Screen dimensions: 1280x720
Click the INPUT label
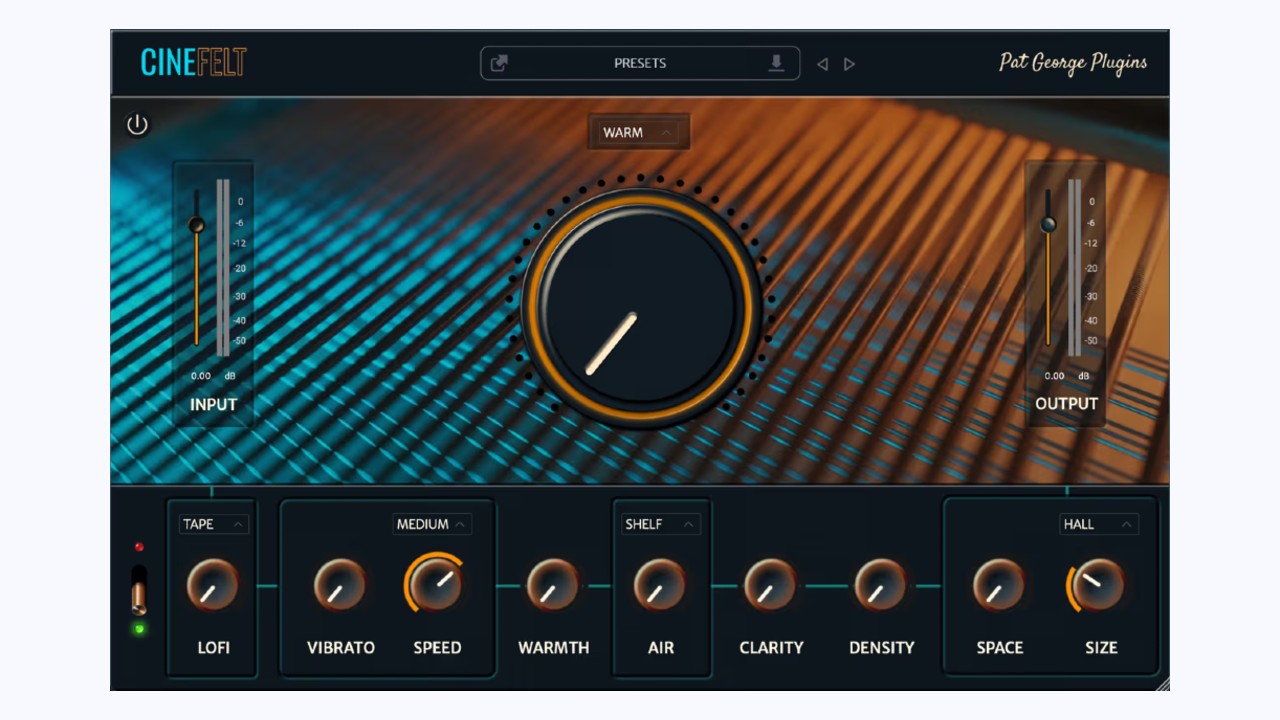coord(214,405)
